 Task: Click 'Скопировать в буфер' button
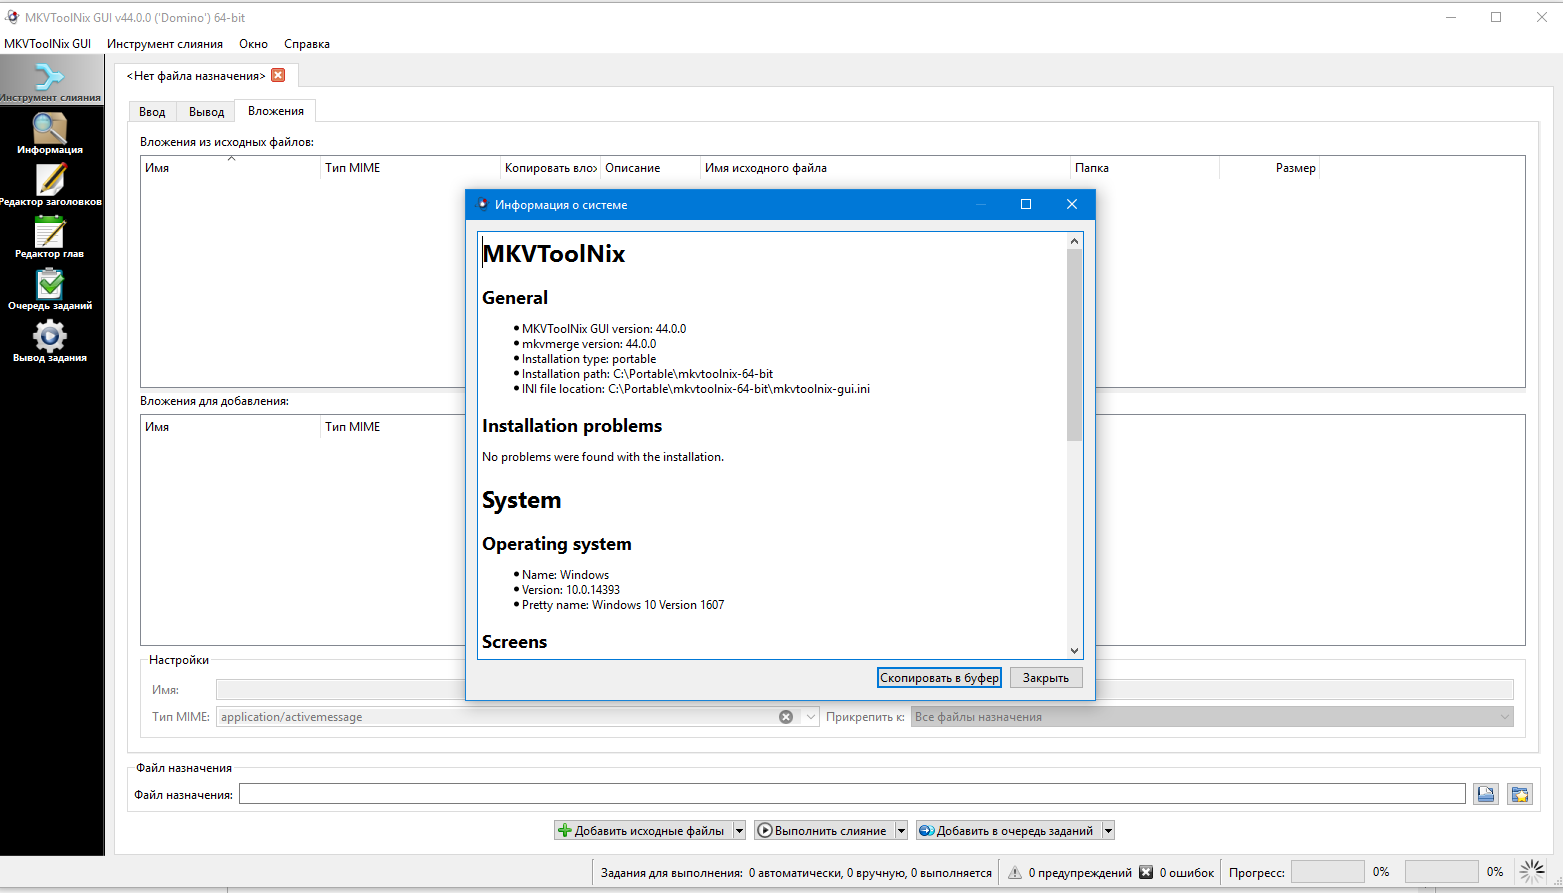pos(939,678)
